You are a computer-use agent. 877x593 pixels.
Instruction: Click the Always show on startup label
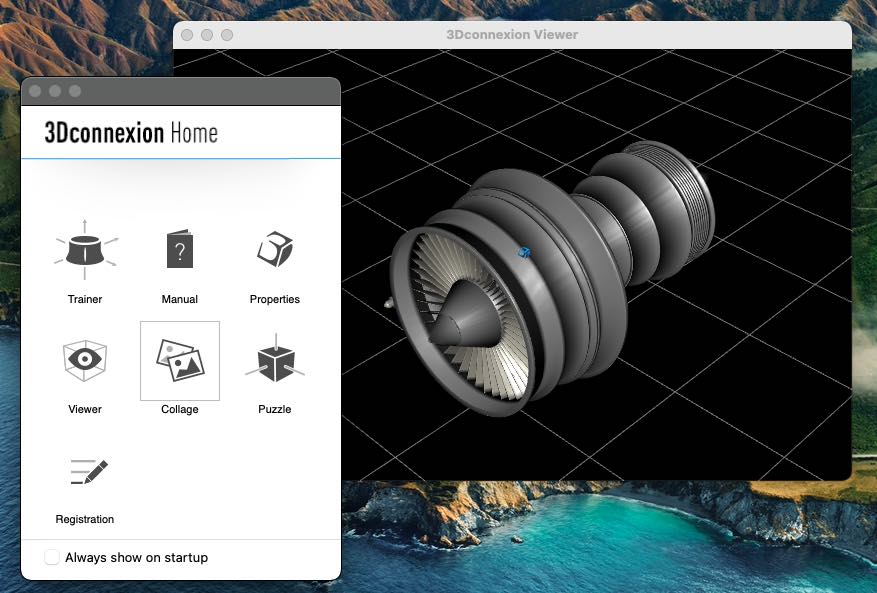[136, 558]
